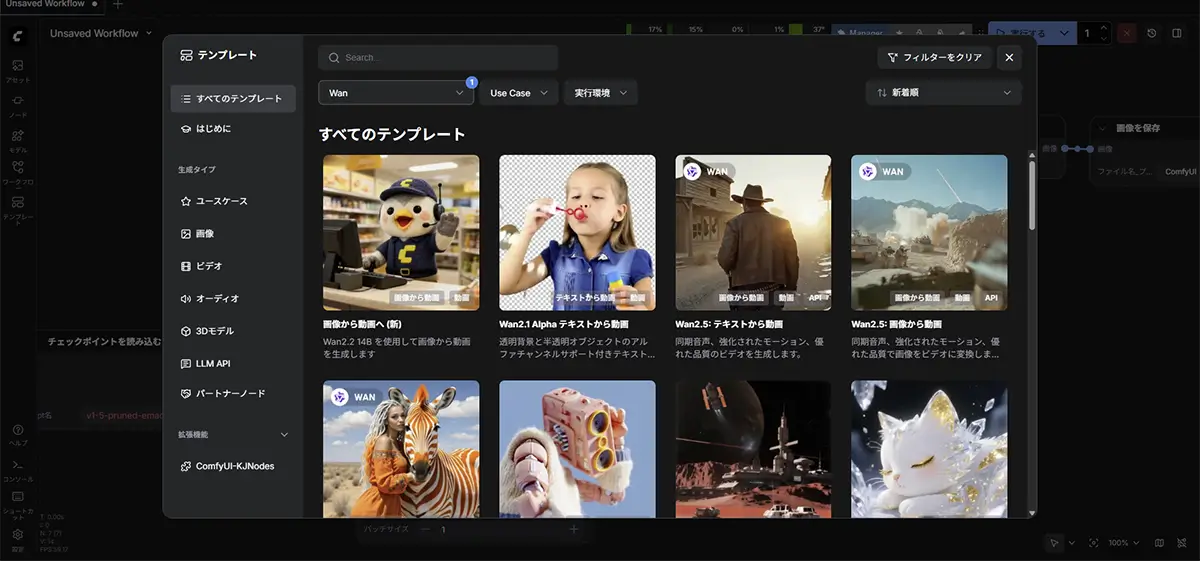Open 画像から動画へ (新) penguin template

[401, 232]
